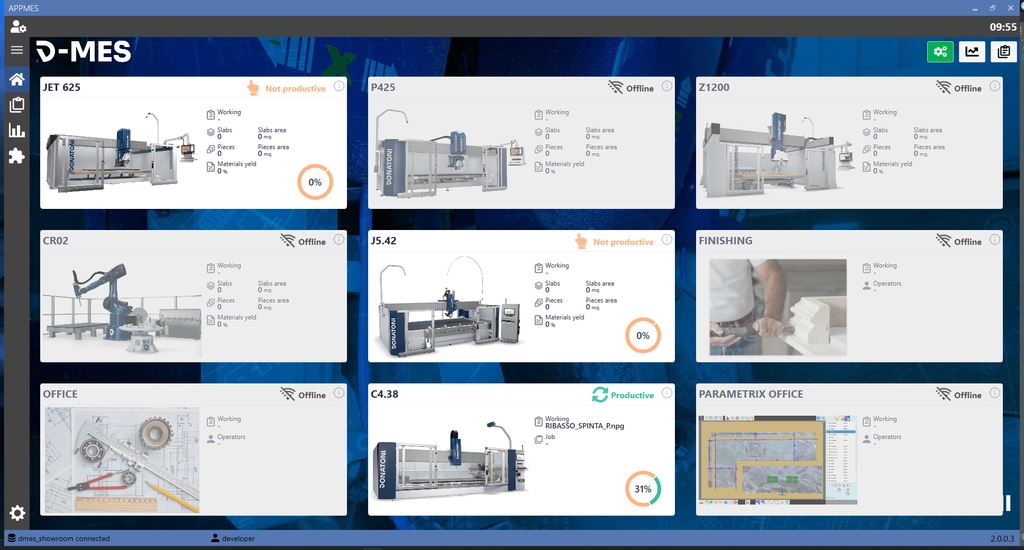Click the RIBASSO_SPINTA_P.npg working file name

[584, 426]
